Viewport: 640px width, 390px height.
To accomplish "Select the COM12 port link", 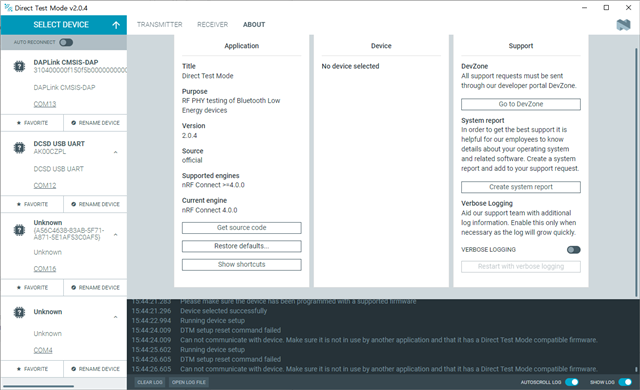I will [44, 185].
